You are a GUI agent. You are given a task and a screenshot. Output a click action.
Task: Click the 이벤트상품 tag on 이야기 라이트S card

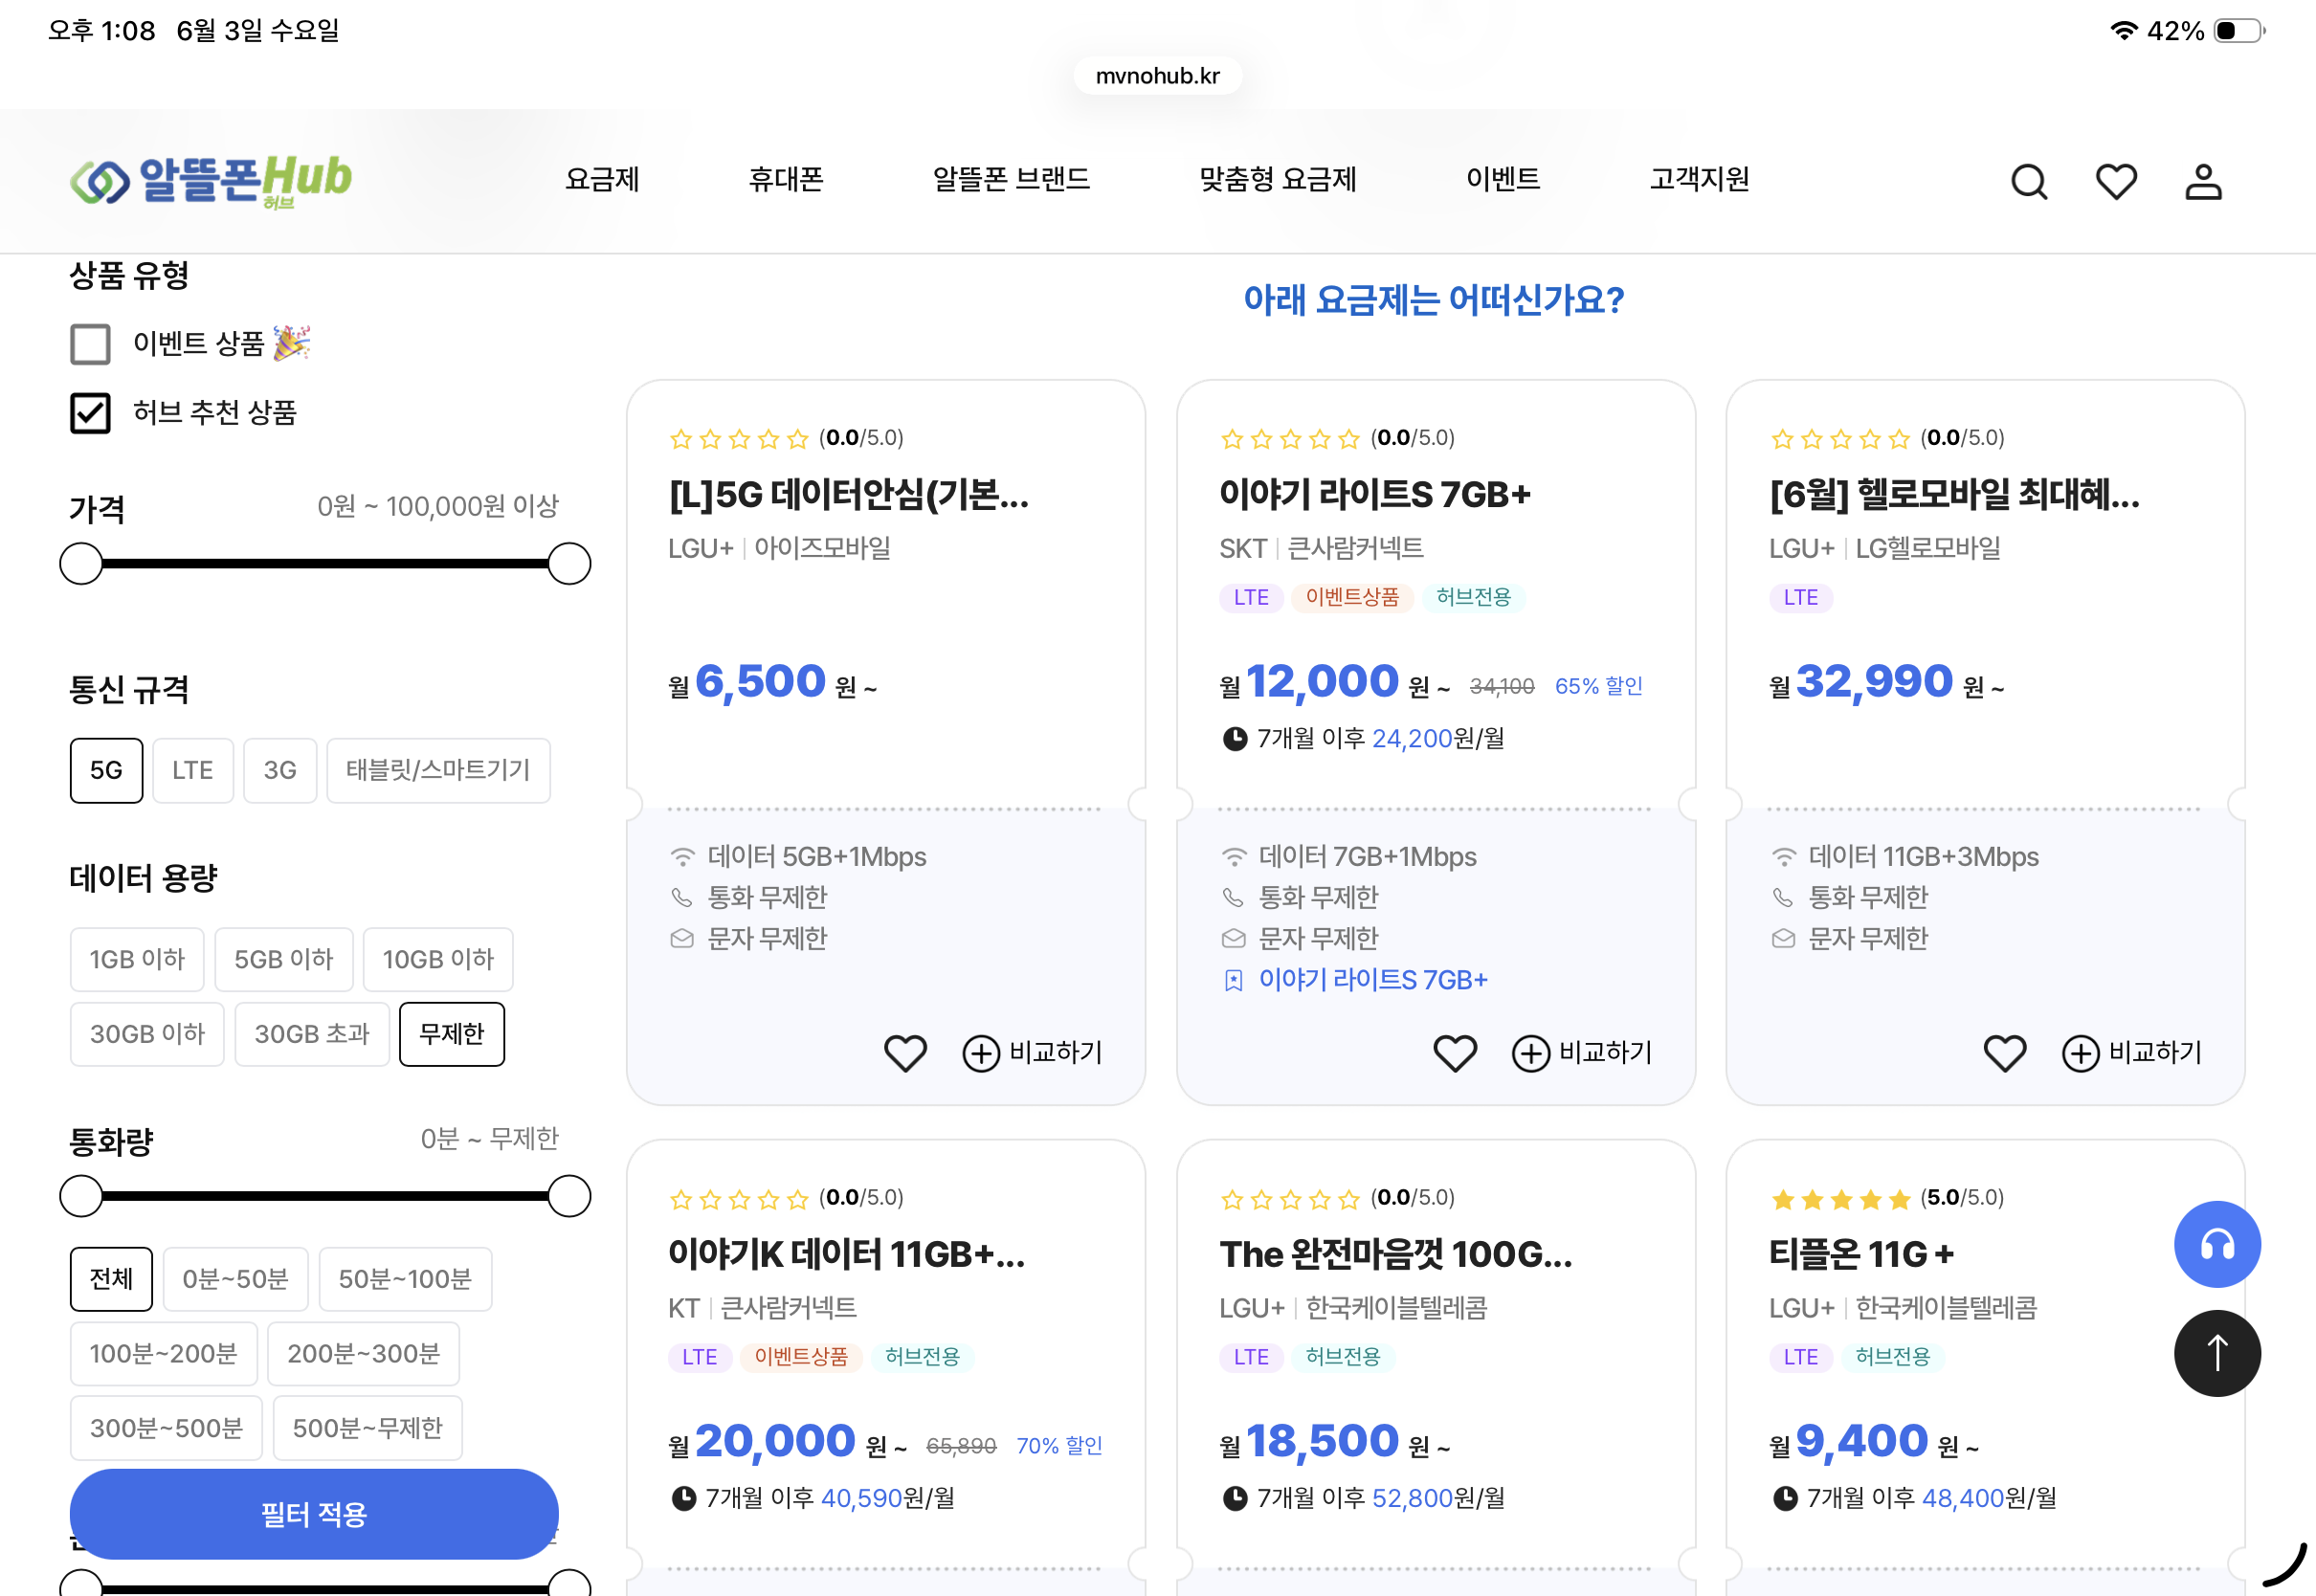point(1352,597)
